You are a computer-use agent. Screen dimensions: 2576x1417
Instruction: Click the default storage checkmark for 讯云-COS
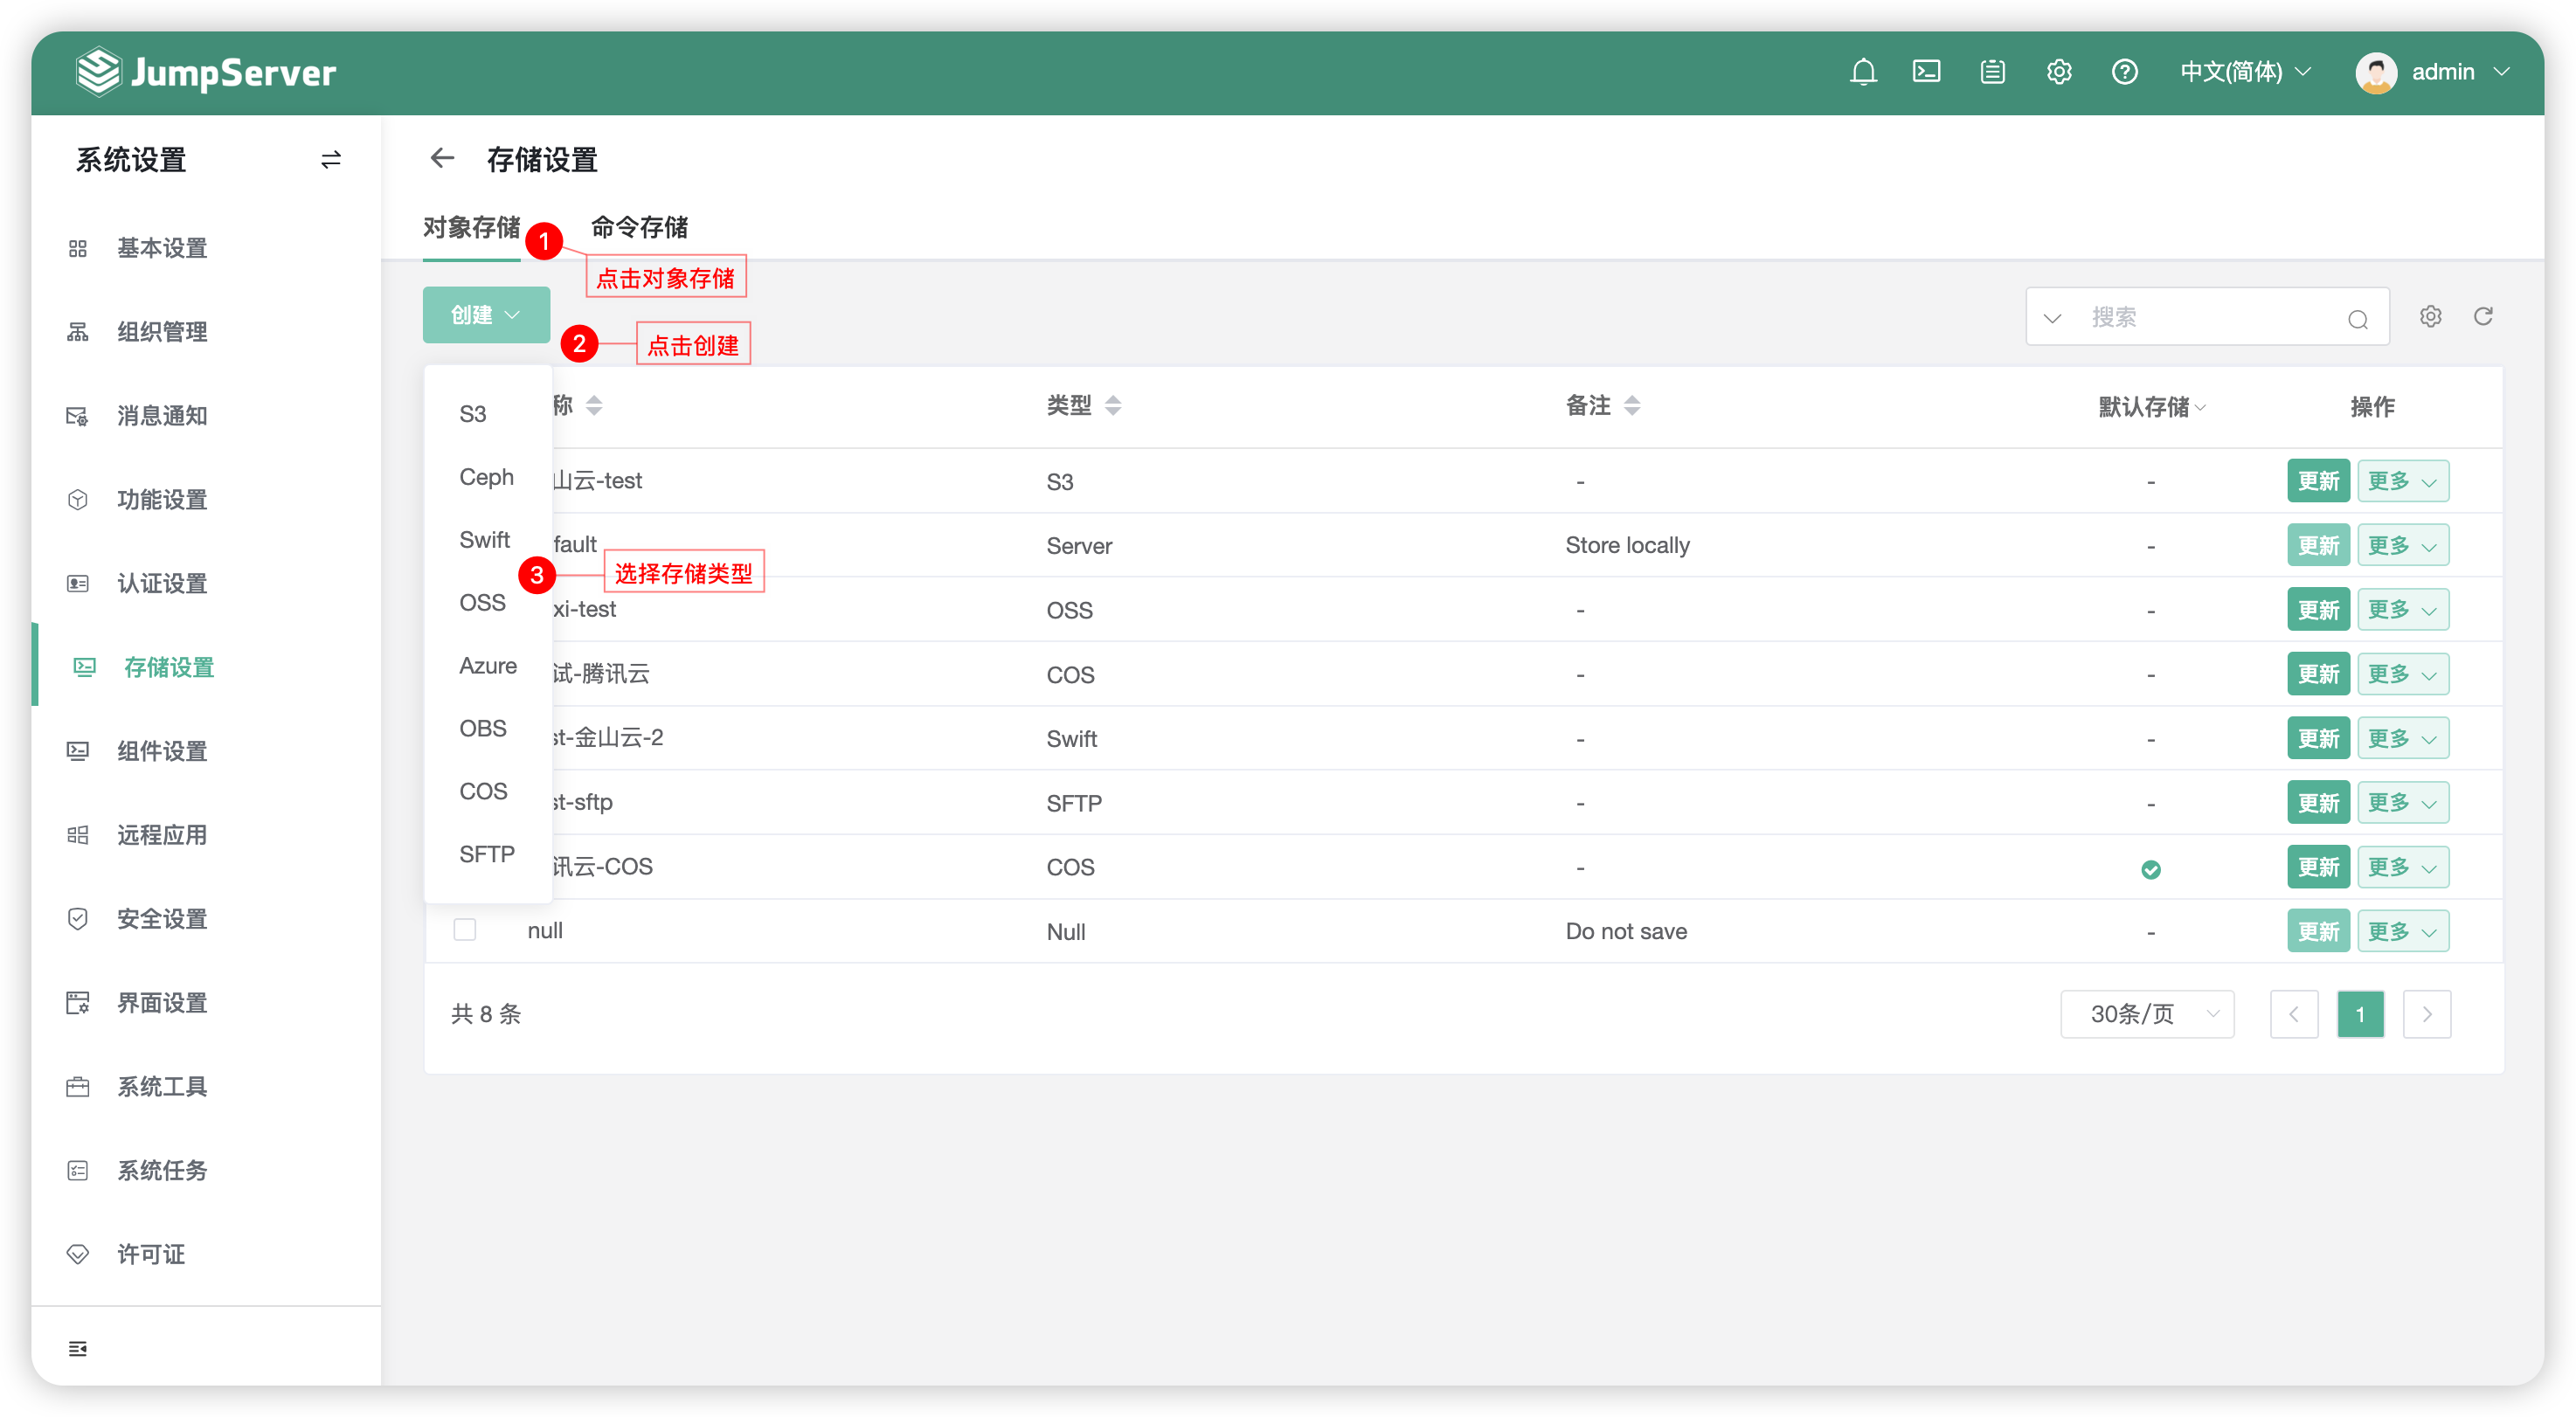tap(2151, 869)
